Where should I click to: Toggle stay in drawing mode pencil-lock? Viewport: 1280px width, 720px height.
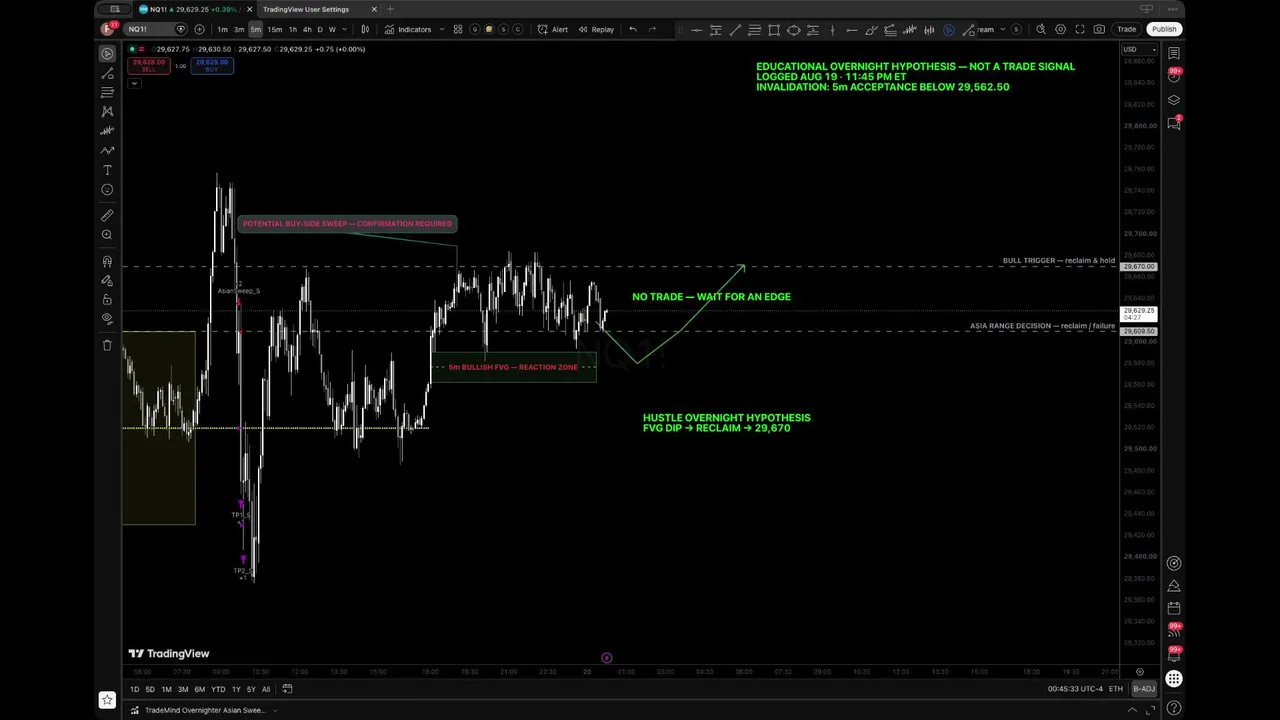107,280
